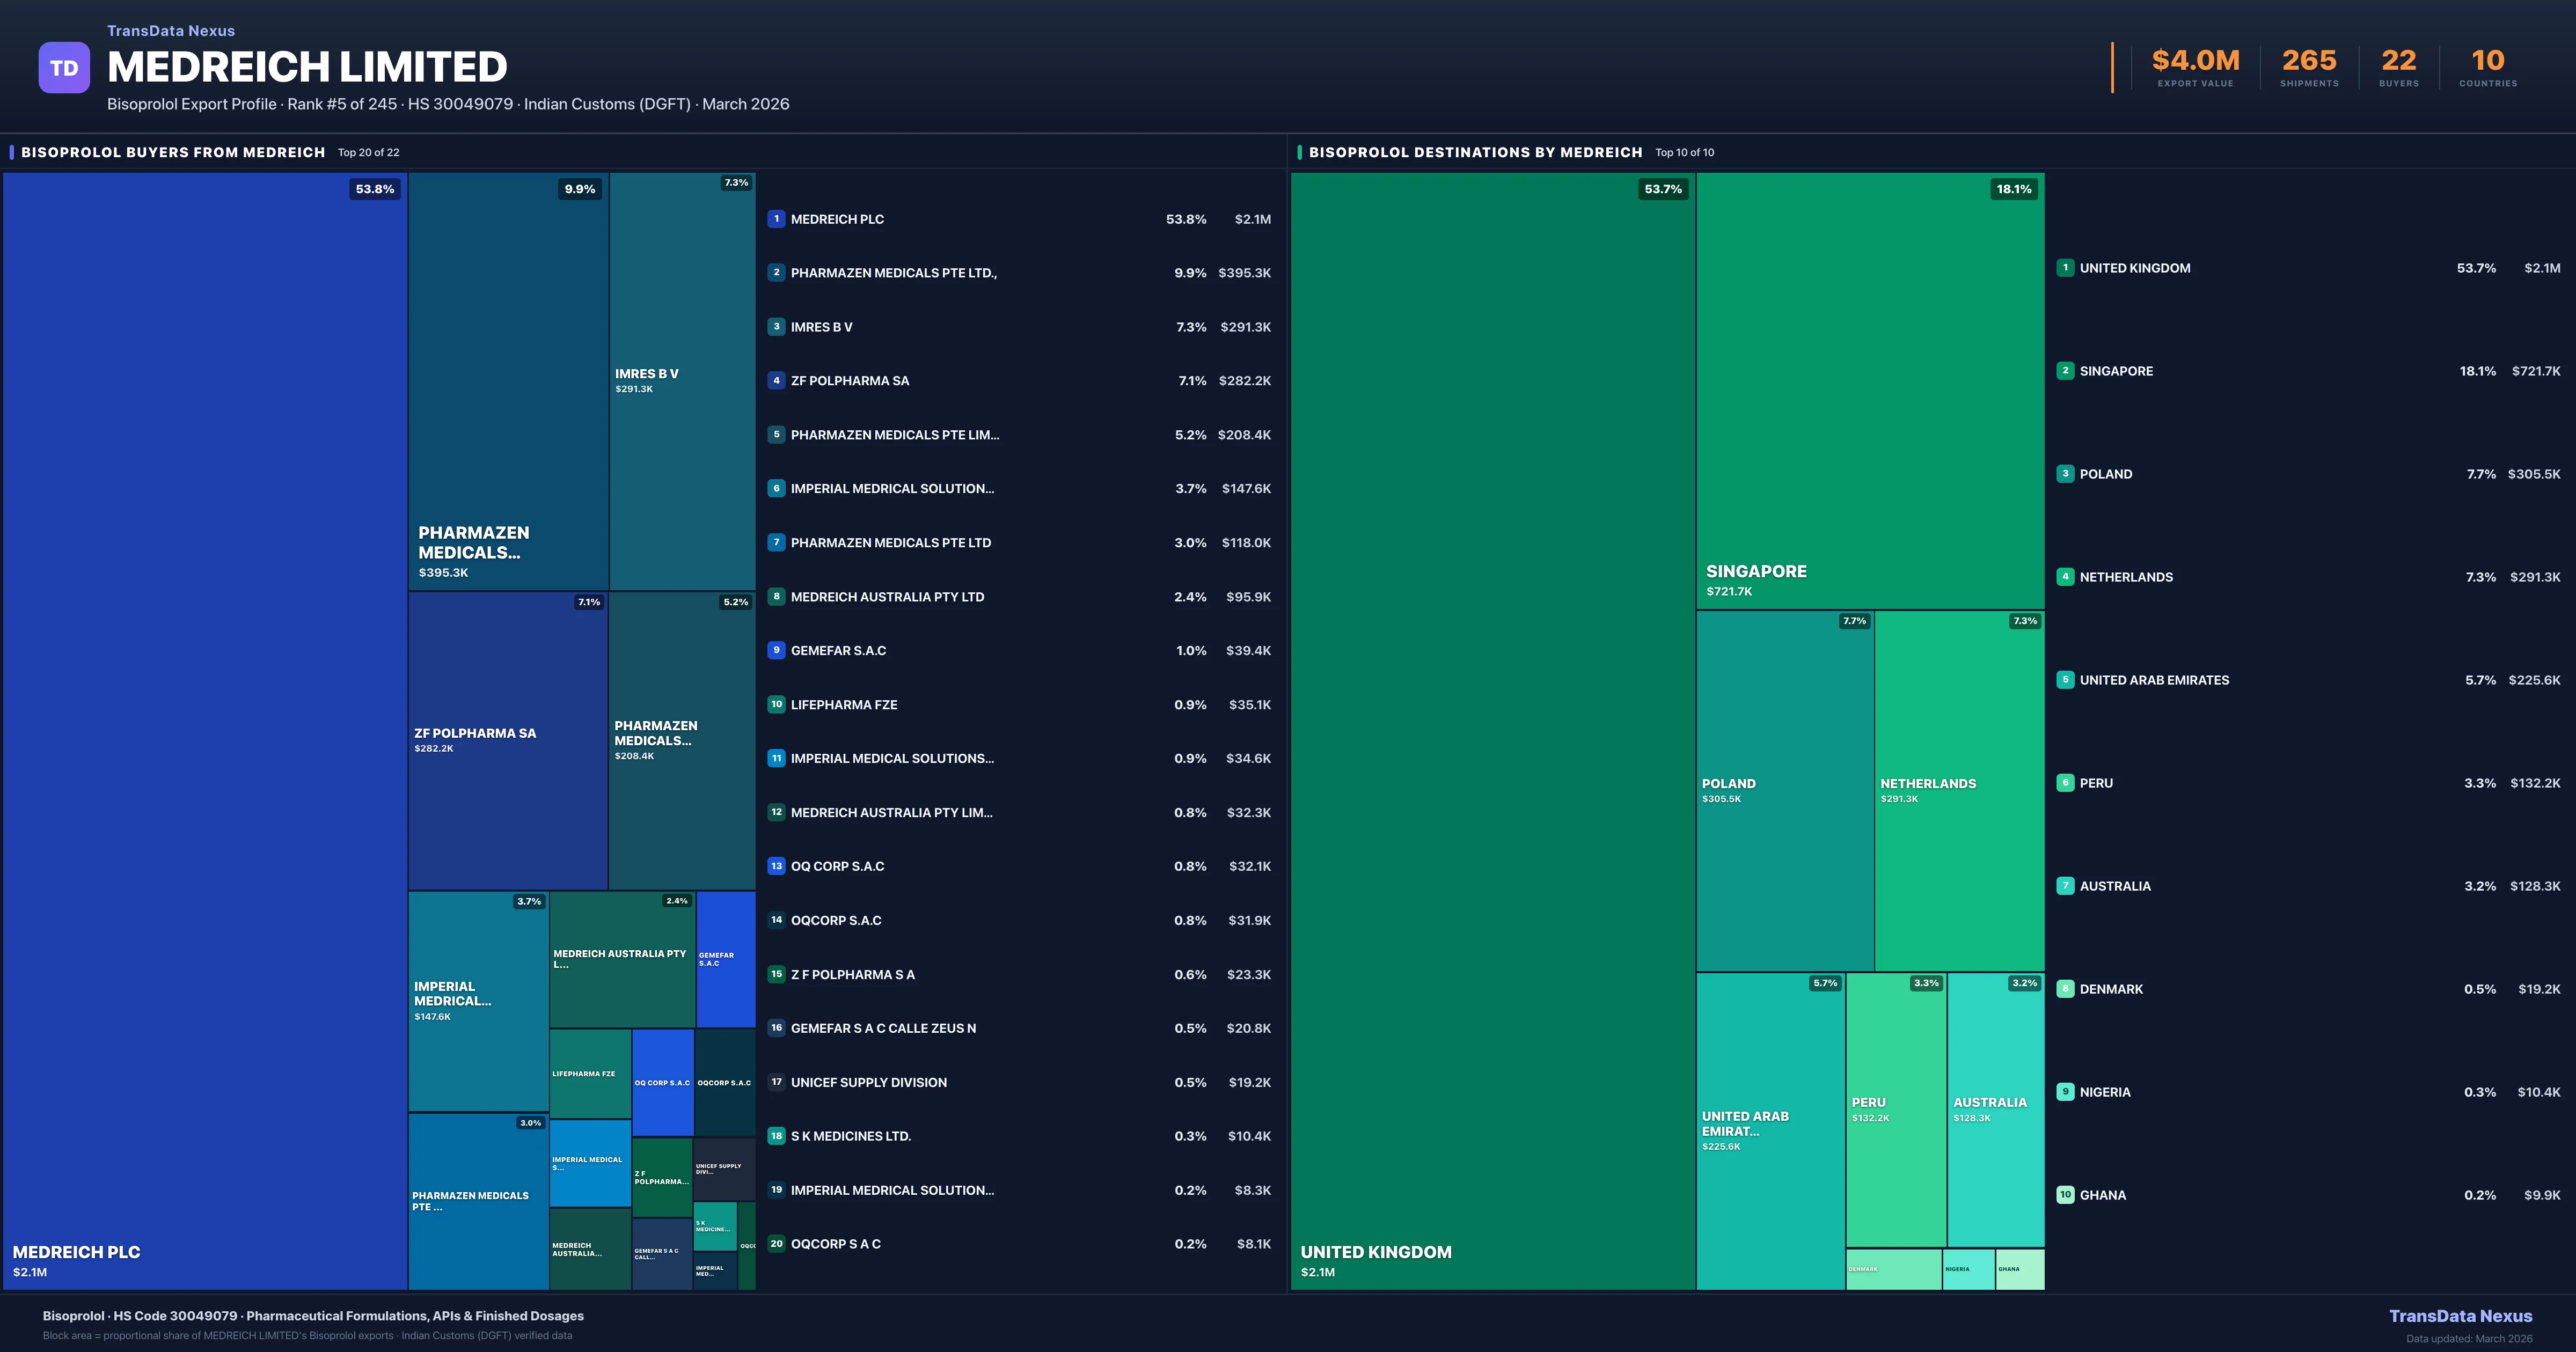Click the purple TD logo icon
2576x1352 pixels.
[64, 68]
